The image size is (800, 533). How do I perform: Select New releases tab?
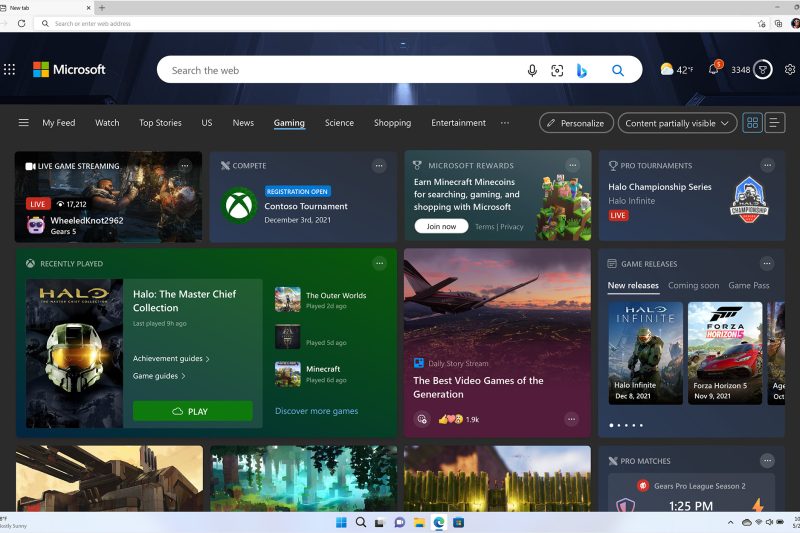pos(633,286)
